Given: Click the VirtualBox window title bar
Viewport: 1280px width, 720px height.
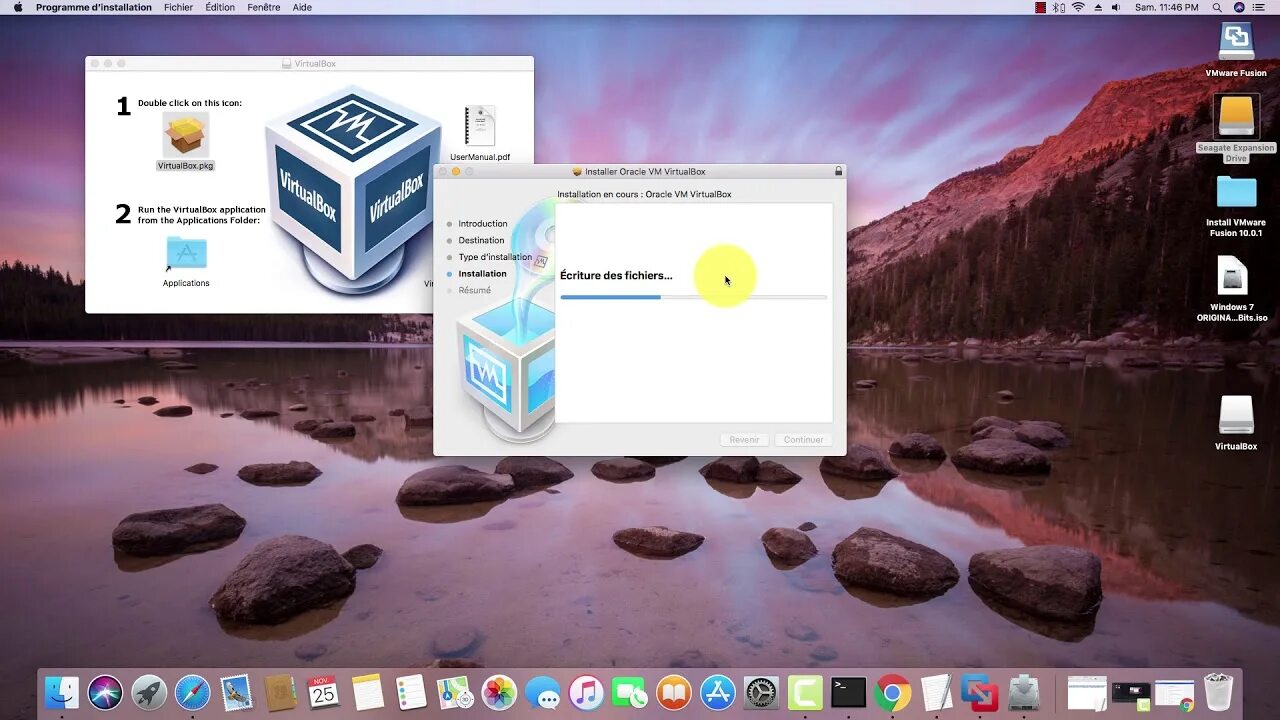Looking at the screenshot, I should coord(309,63).
